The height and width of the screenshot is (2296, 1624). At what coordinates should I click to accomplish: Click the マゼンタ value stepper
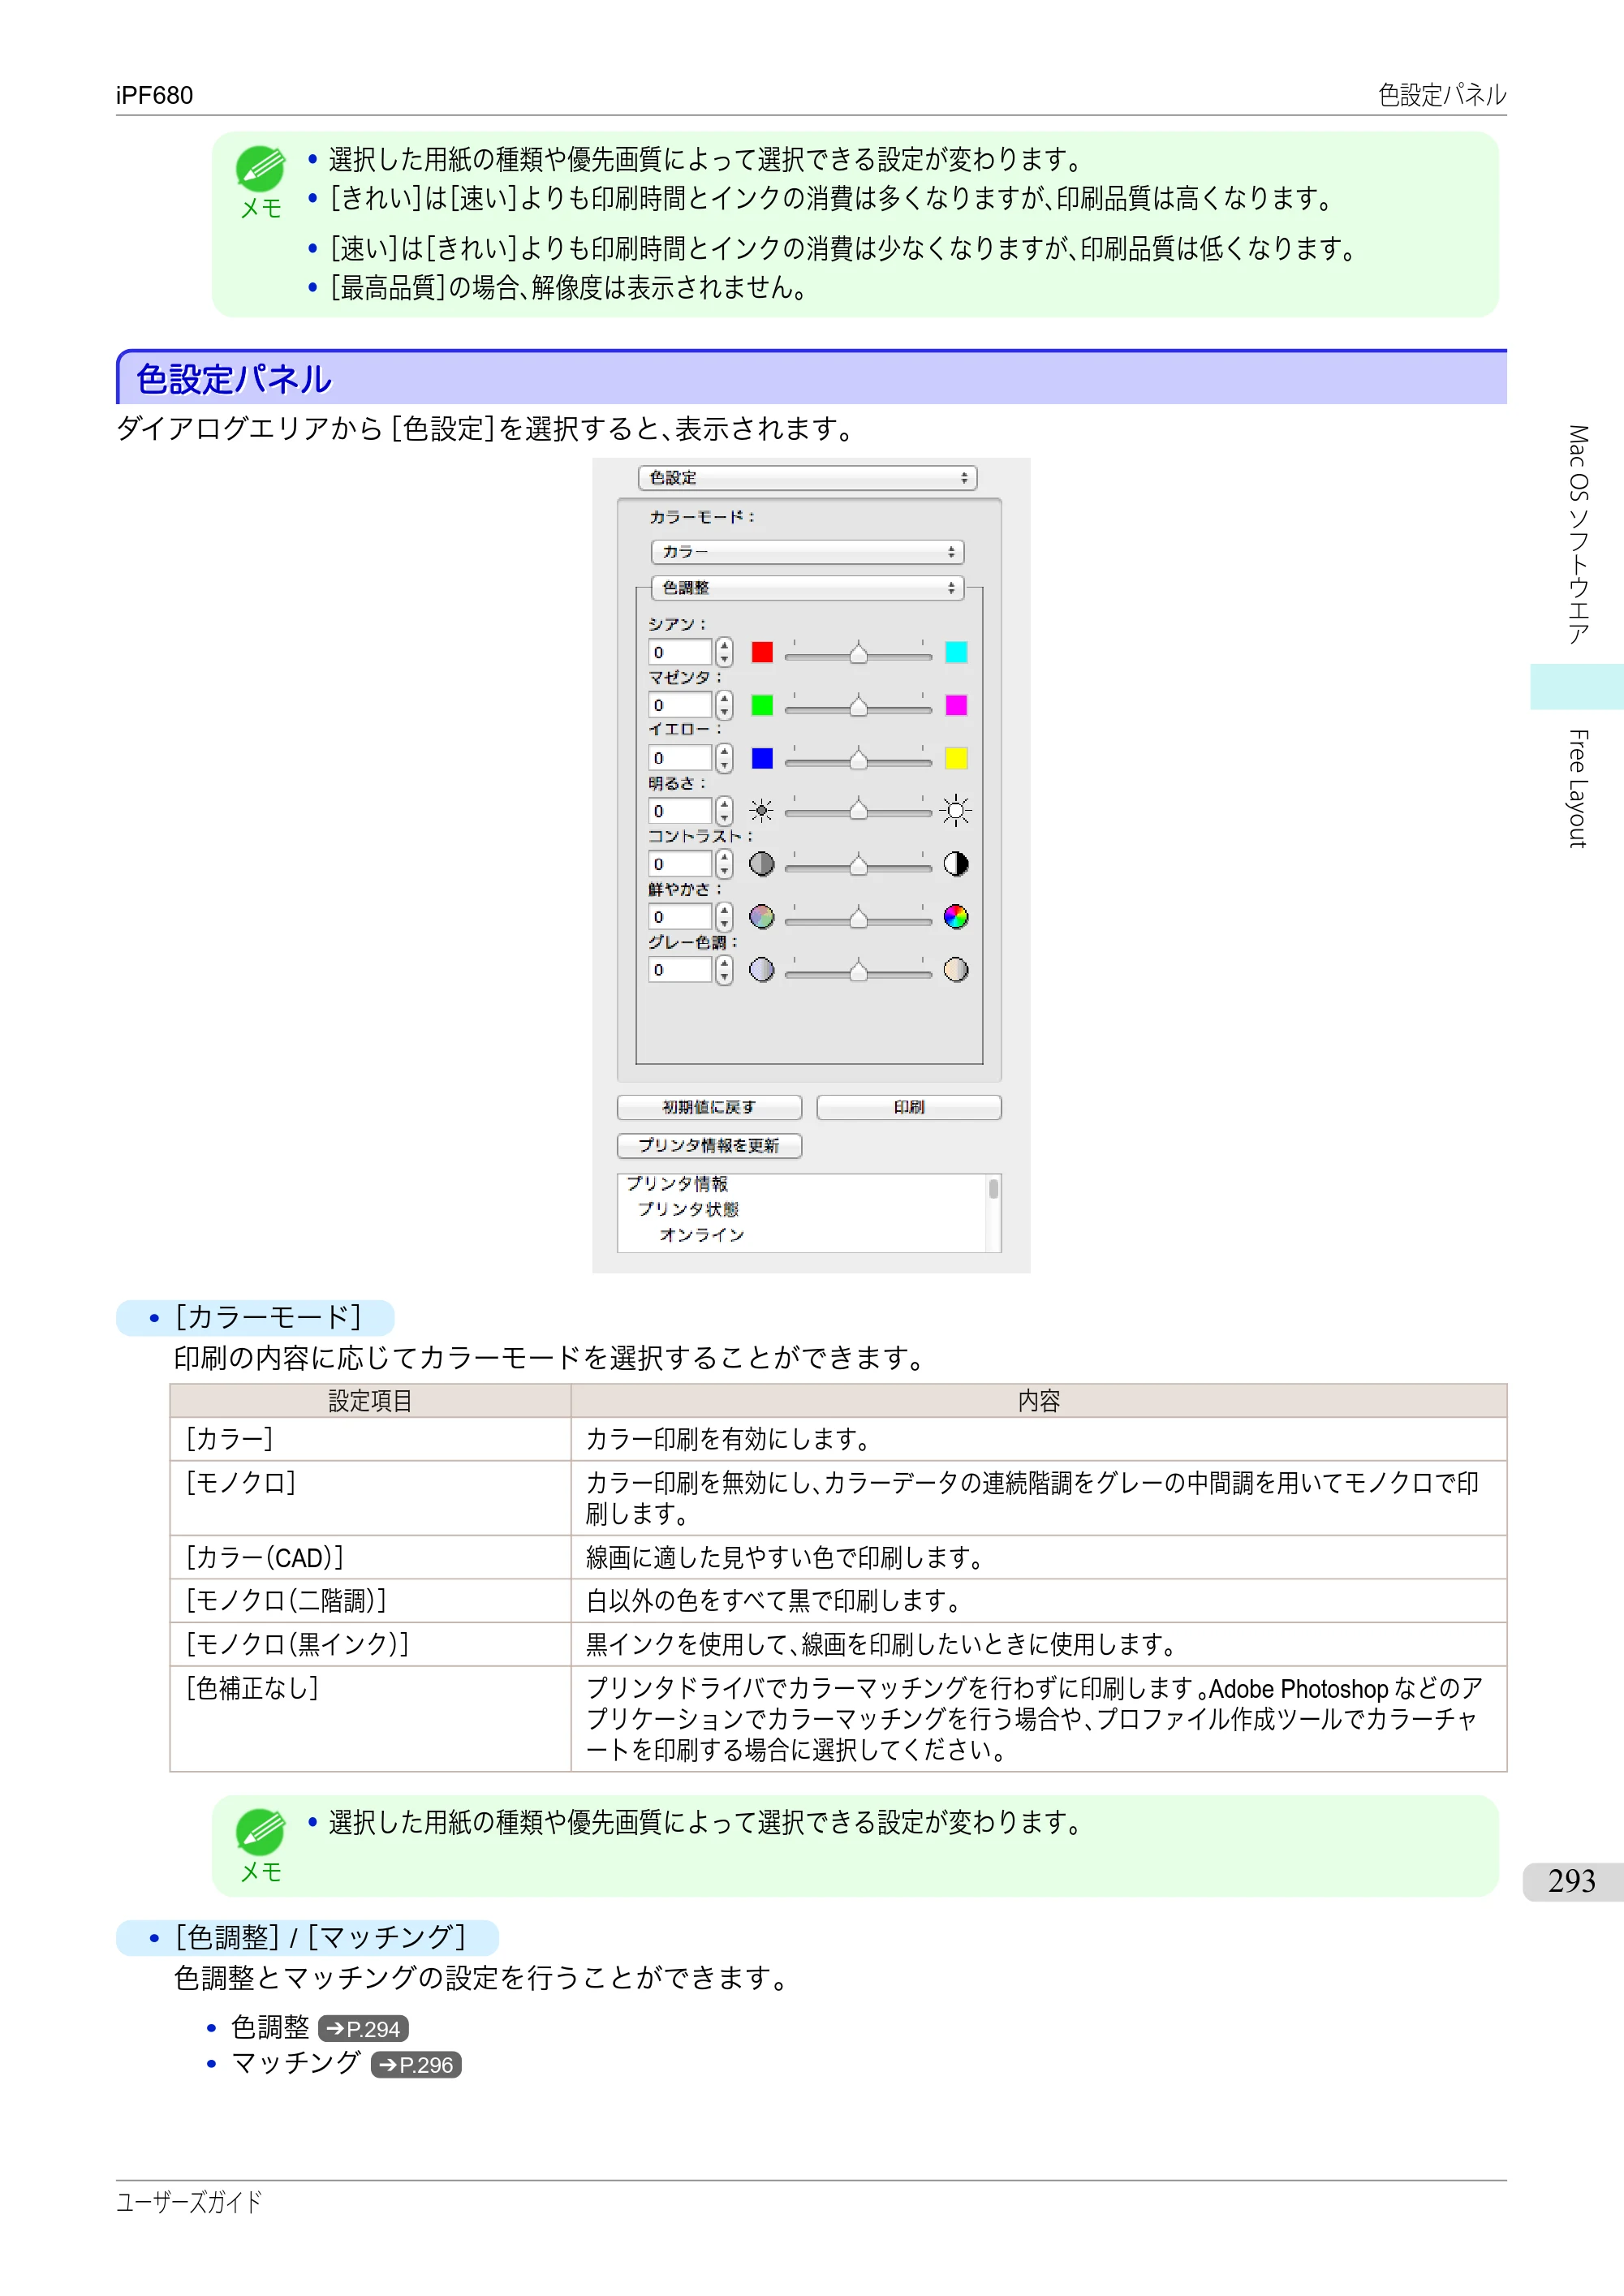[x=725, y=705]
